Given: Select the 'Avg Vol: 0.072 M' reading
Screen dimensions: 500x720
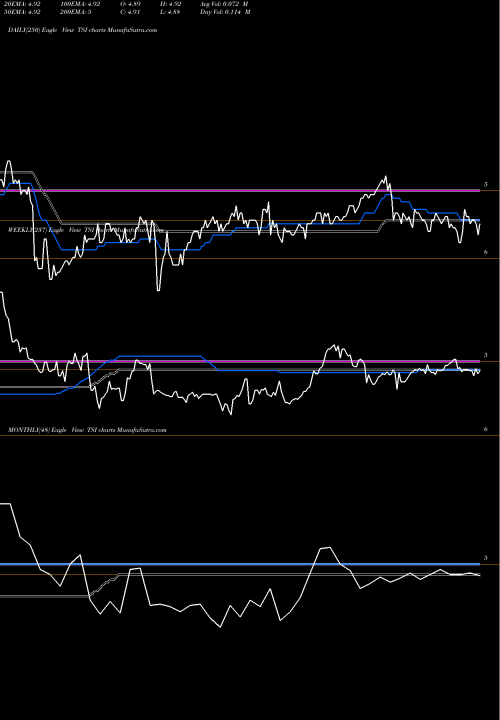Looking at the screenshot, I should [x=224, y=4].
